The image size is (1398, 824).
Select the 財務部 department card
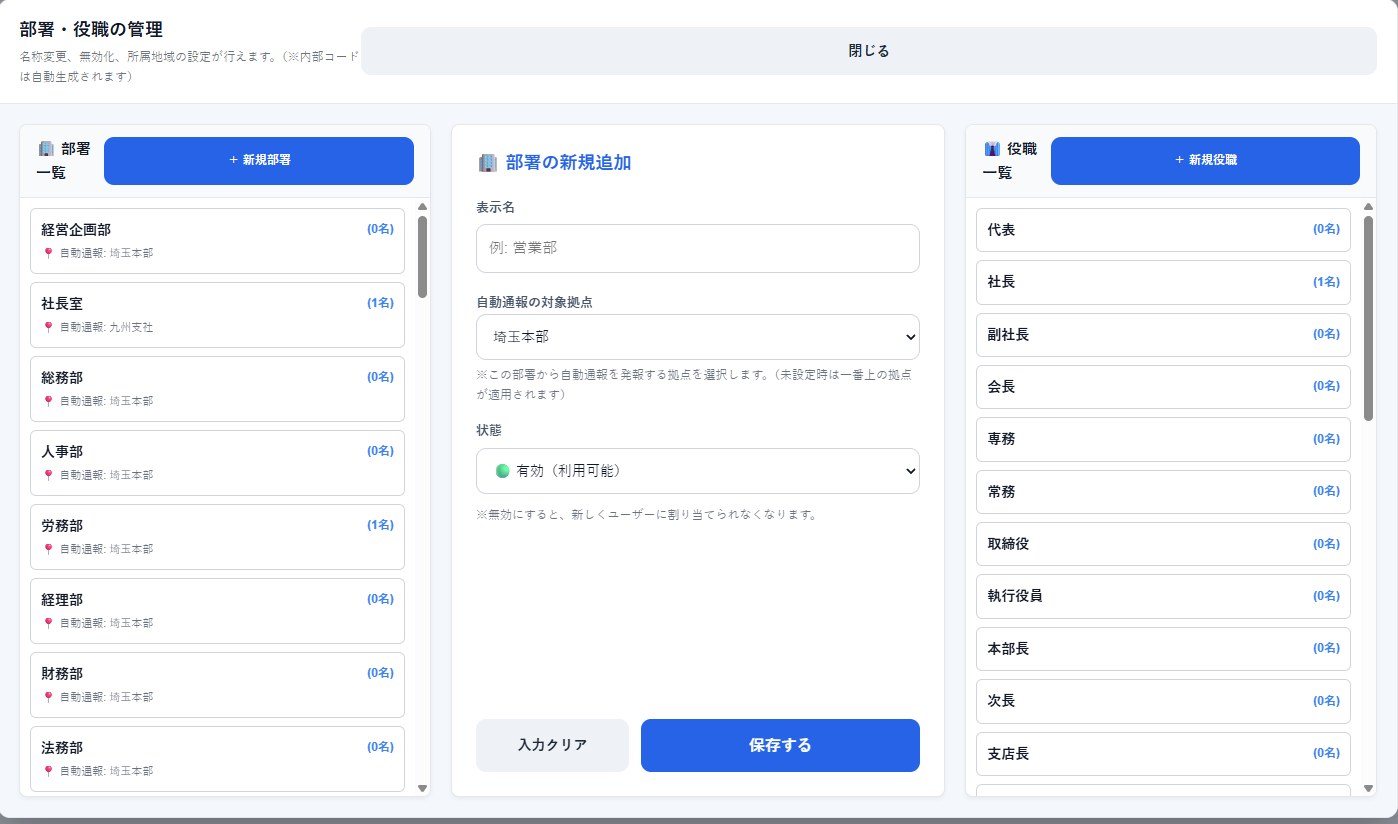217,685
